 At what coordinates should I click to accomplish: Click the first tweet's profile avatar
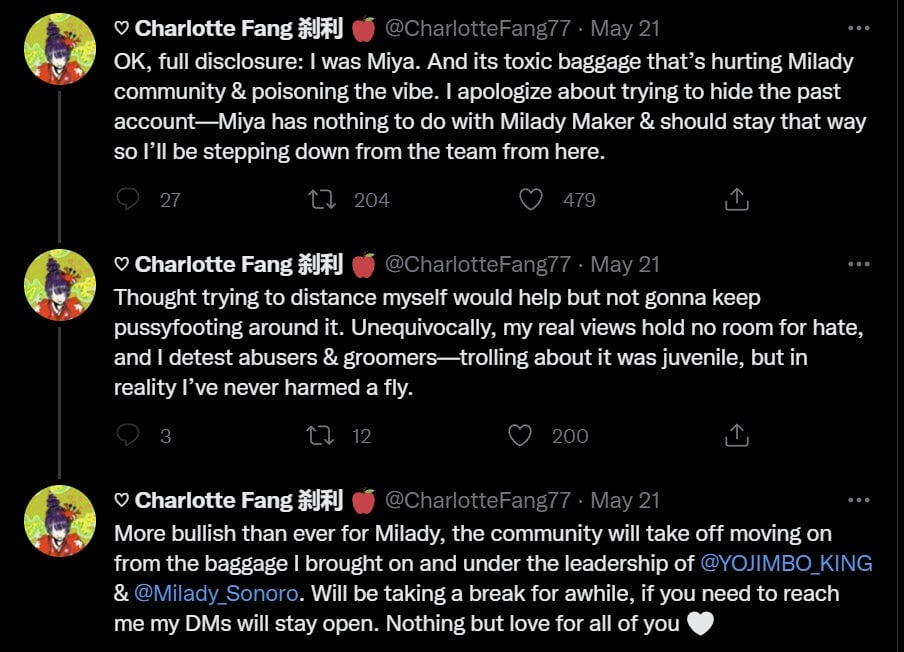coord(59,49)
